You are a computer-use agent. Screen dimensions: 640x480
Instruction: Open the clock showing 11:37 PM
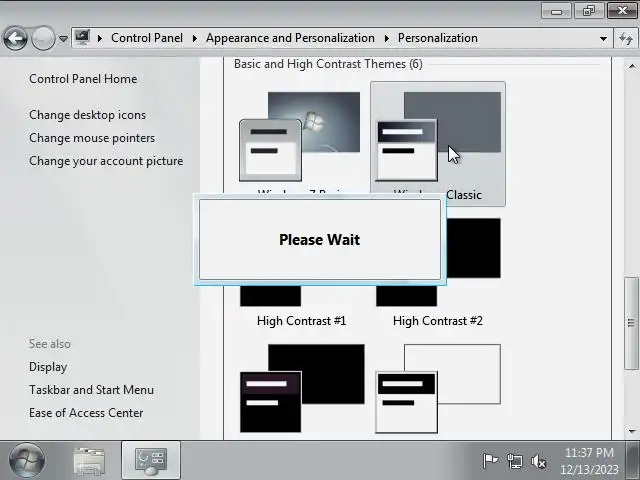tap(589, 461)
